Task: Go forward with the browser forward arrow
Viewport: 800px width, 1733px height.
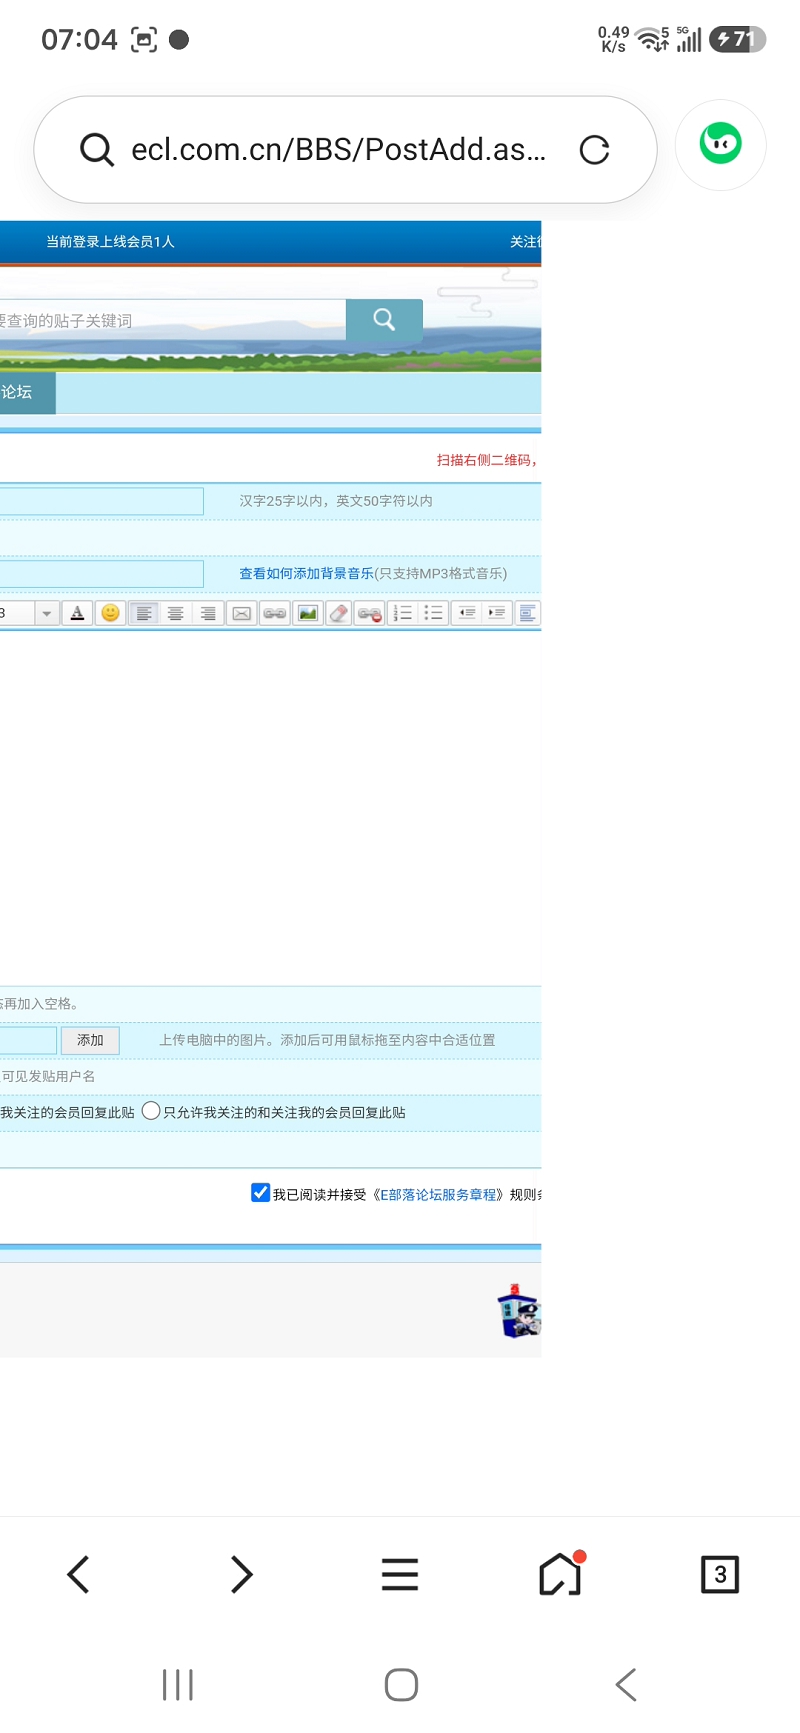Action: point(241,1574)
